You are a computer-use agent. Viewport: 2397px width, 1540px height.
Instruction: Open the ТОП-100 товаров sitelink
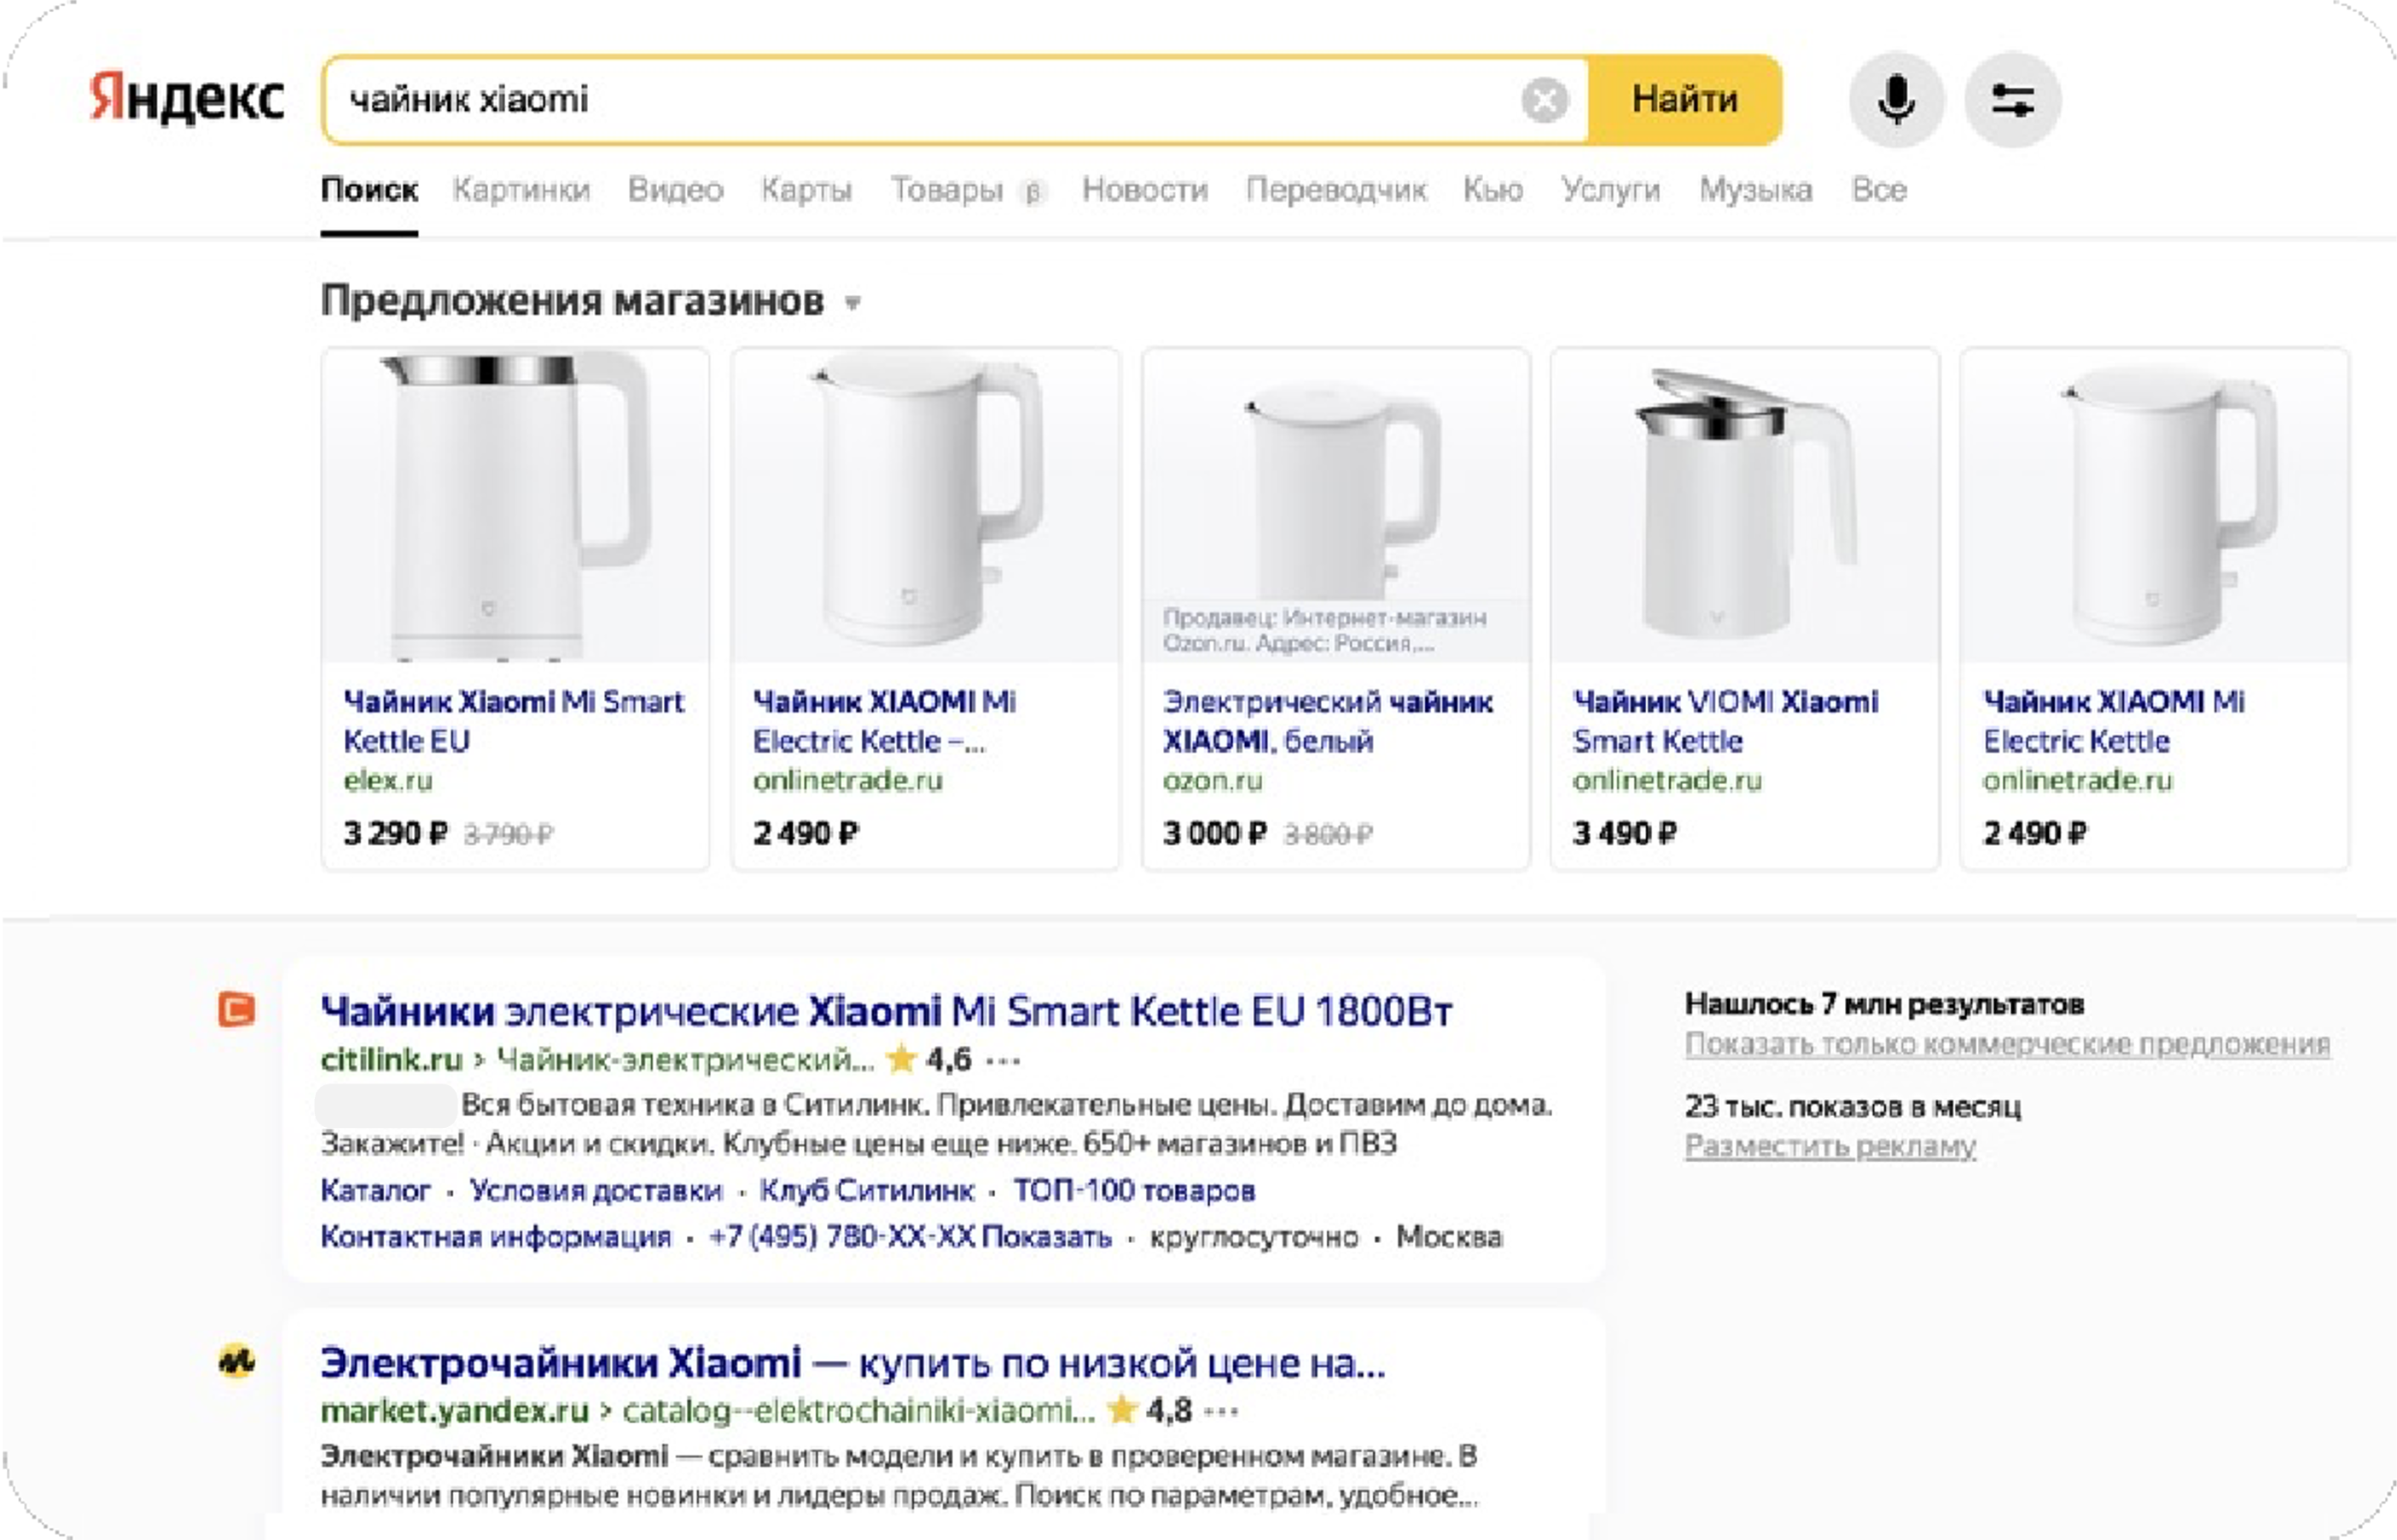[x=1134, y=1190]
